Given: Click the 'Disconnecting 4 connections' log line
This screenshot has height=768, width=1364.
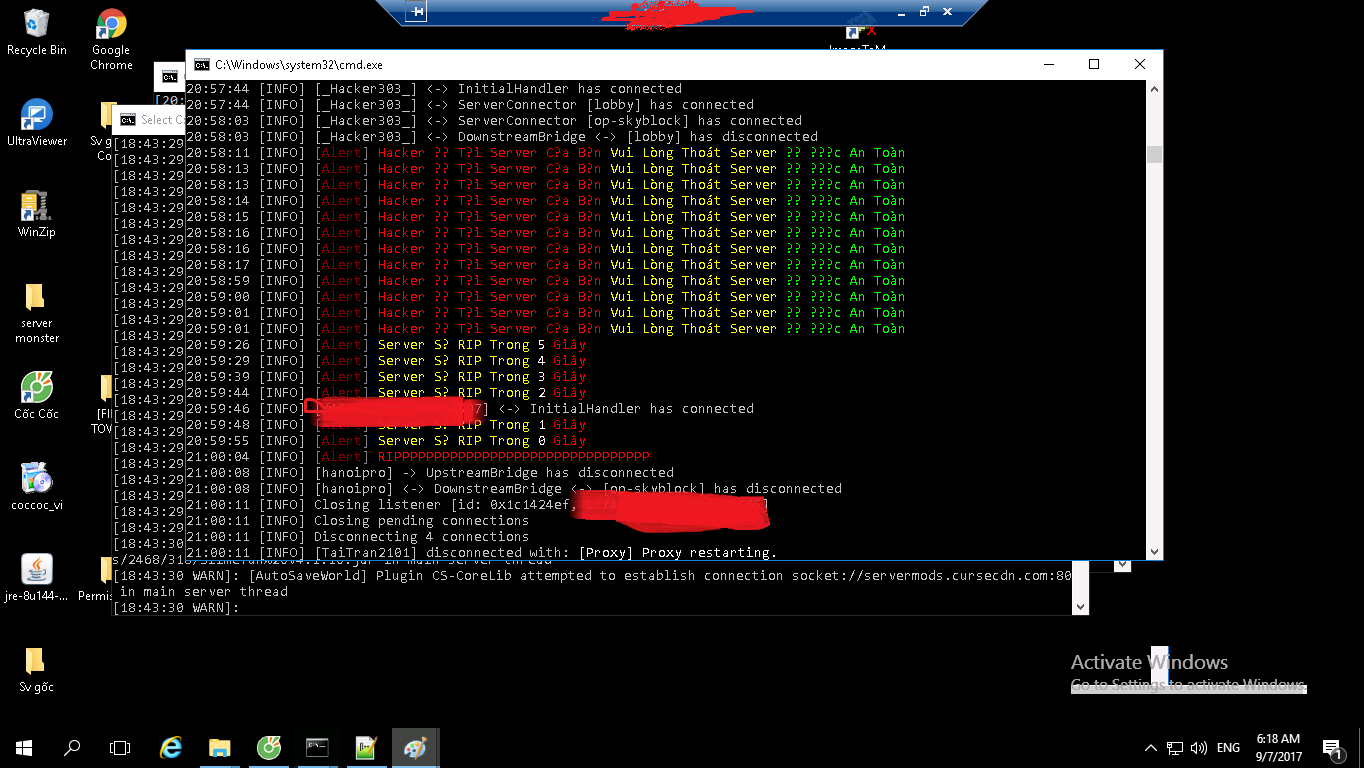Looking at the screenshot, I should (x=358, y=537).
